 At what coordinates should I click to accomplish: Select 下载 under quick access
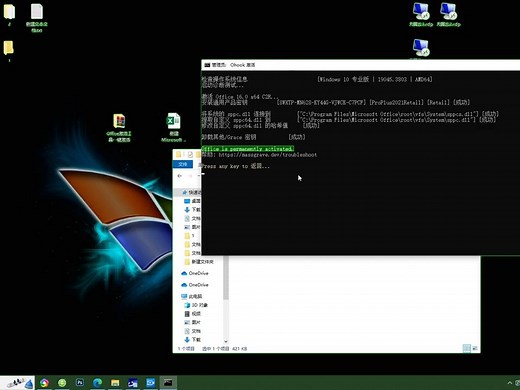(192, 210)
